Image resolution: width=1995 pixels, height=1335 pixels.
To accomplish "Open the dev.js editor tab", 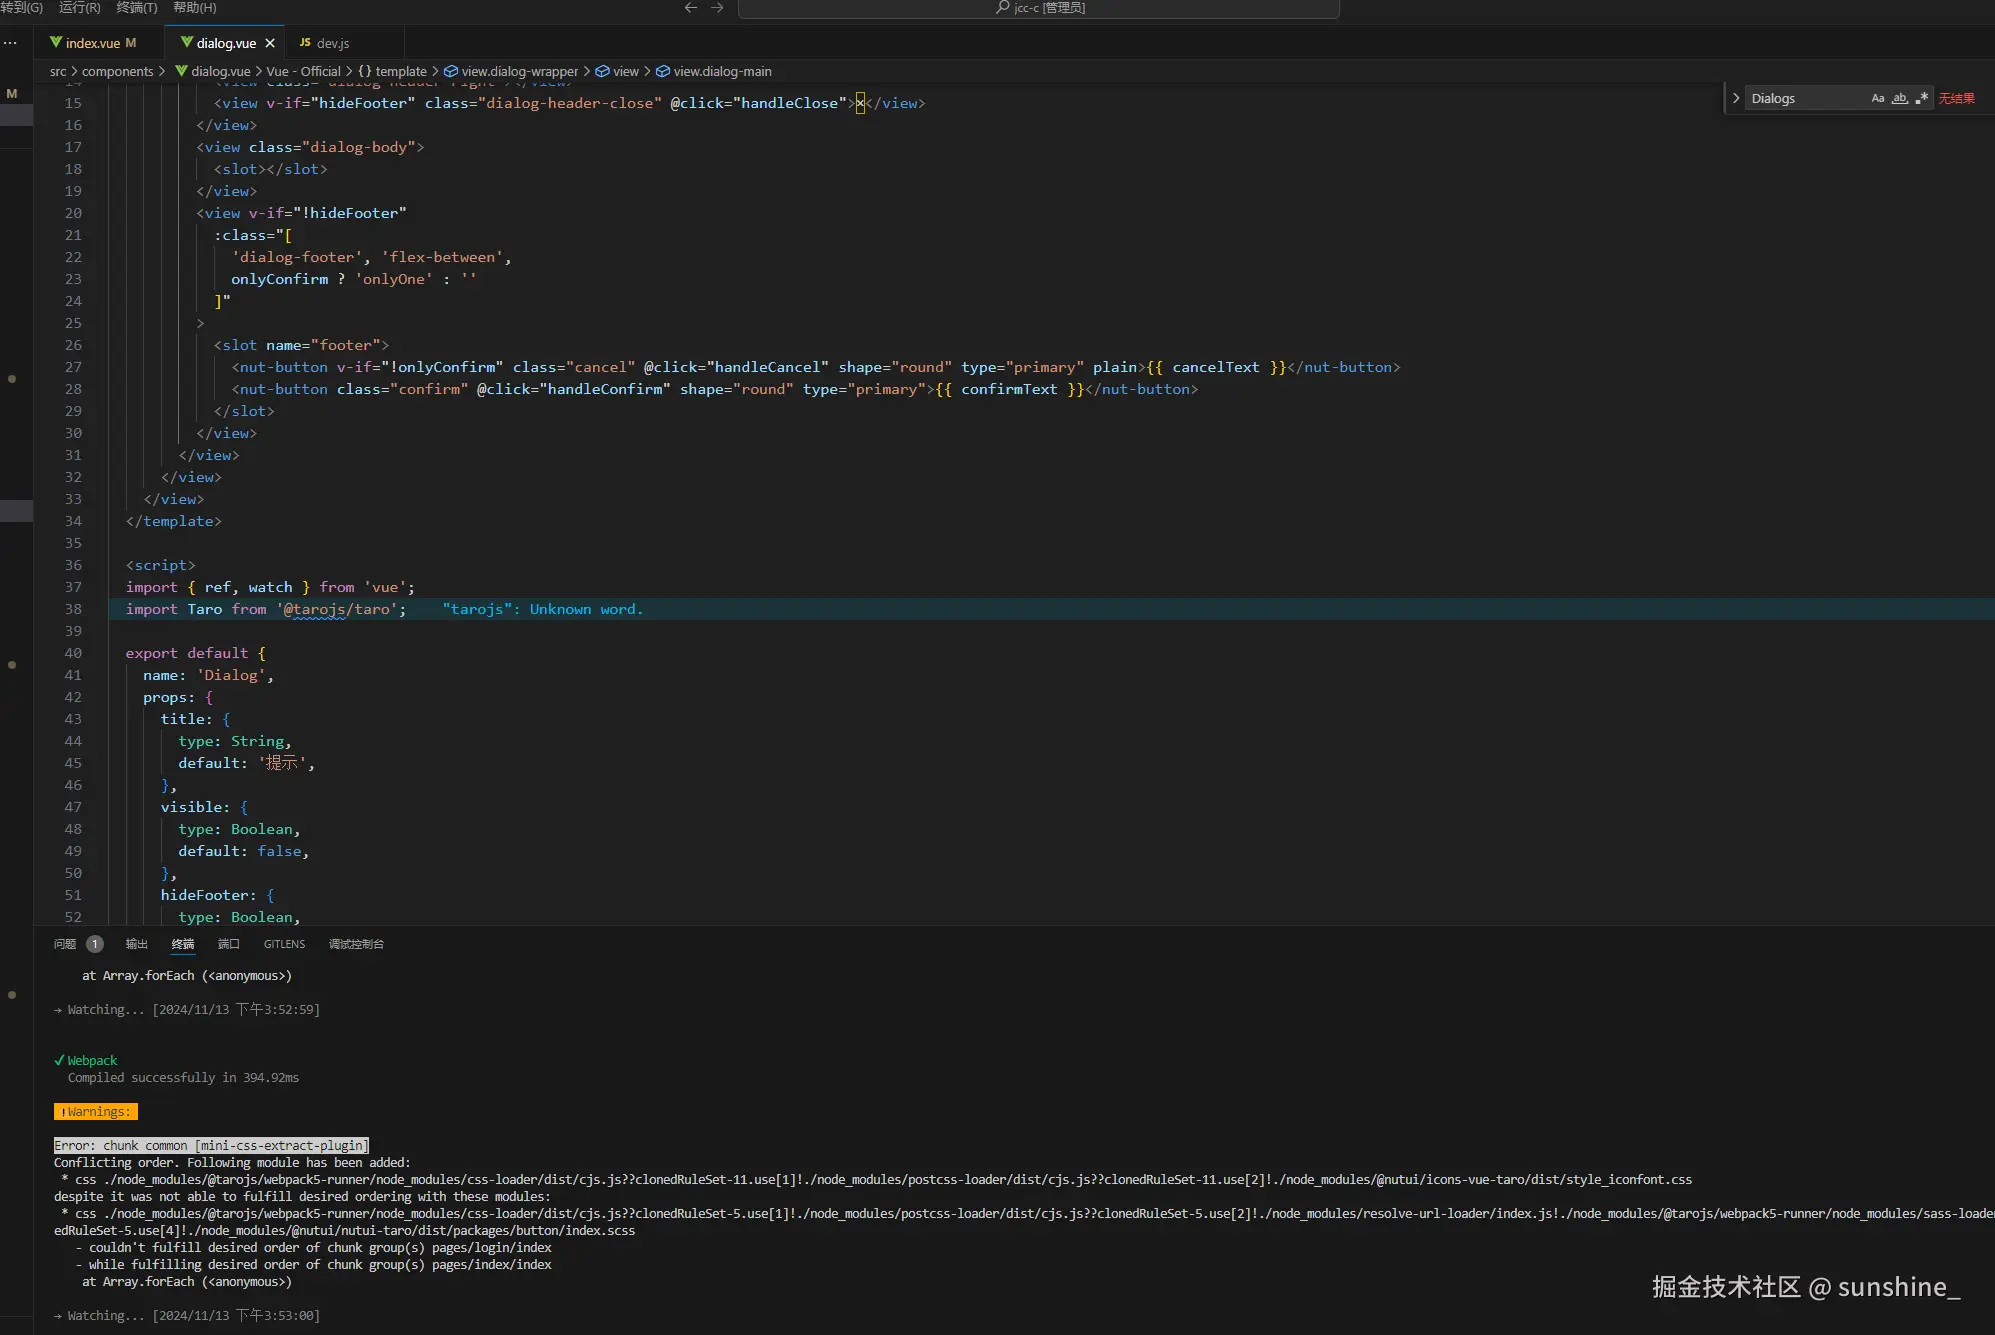I will (332, 43).
